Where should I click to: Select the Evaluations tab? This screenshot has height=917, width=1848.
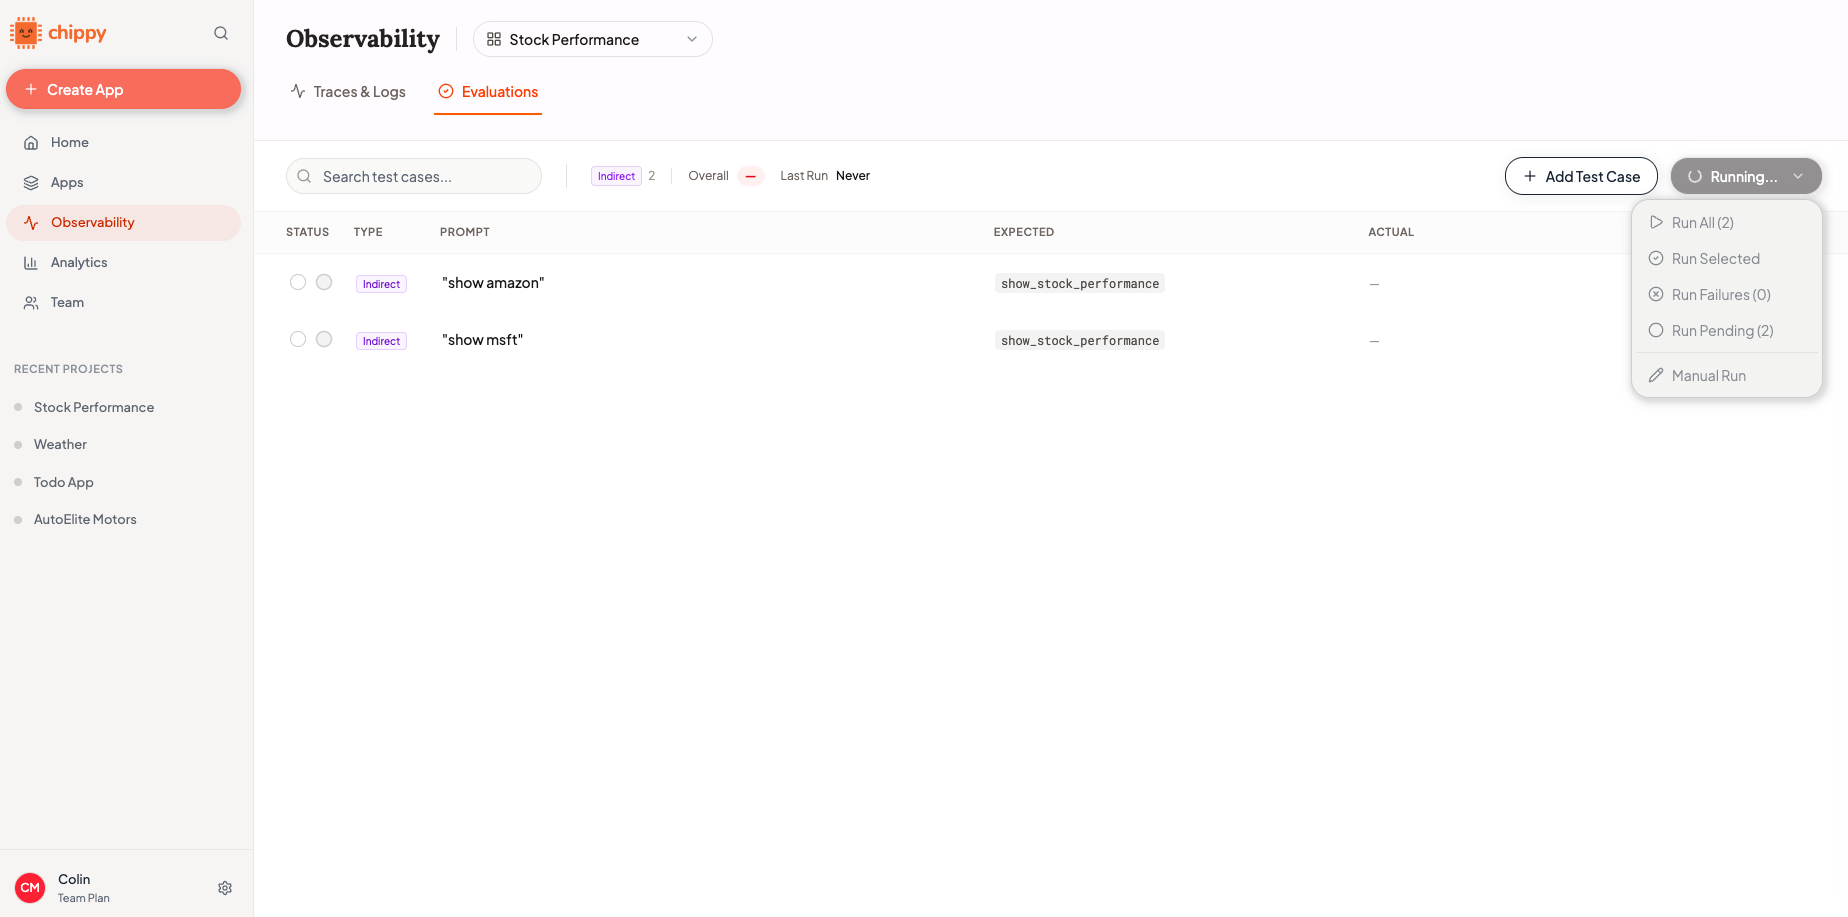click(488, 92)
